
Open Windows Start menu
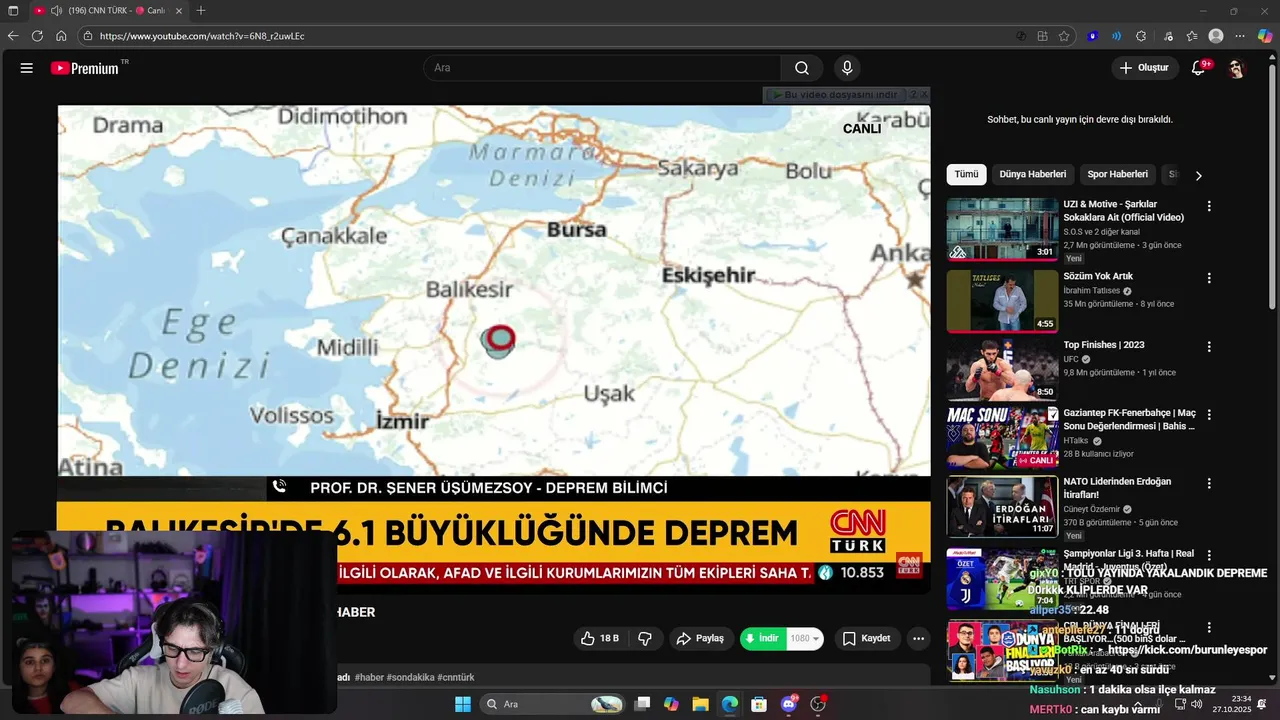(x=463, y=704)
